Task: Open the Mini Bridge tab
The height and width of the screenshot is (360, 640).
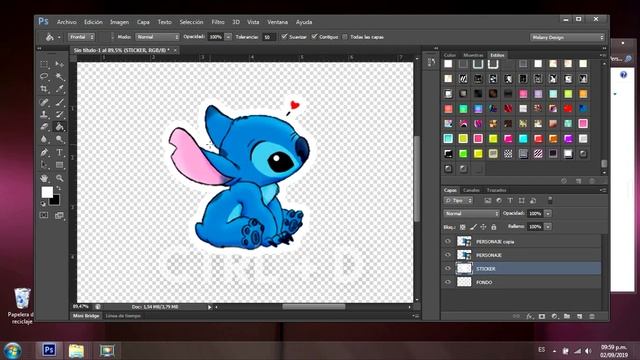Action: [x=86, y=316]
